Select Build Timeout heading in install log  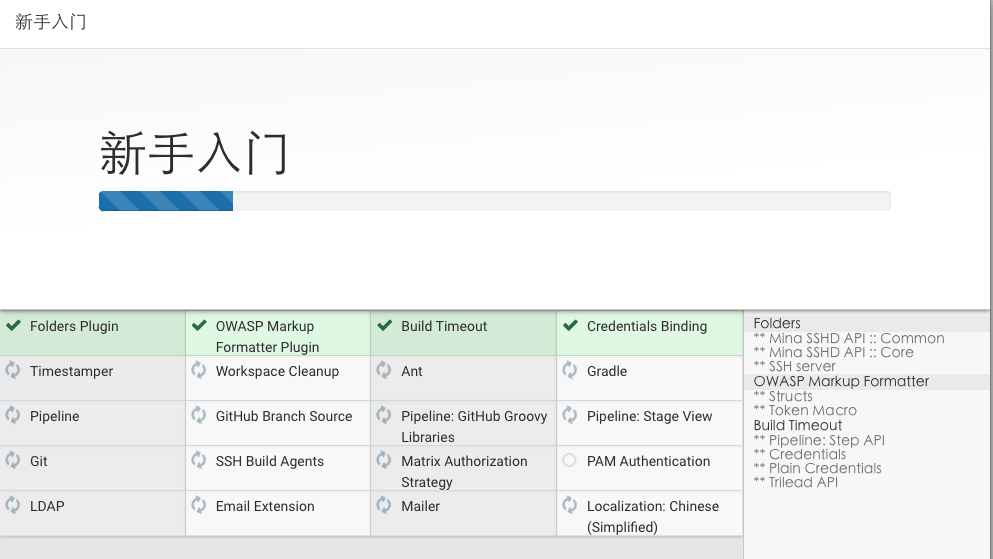click(798, 425)
